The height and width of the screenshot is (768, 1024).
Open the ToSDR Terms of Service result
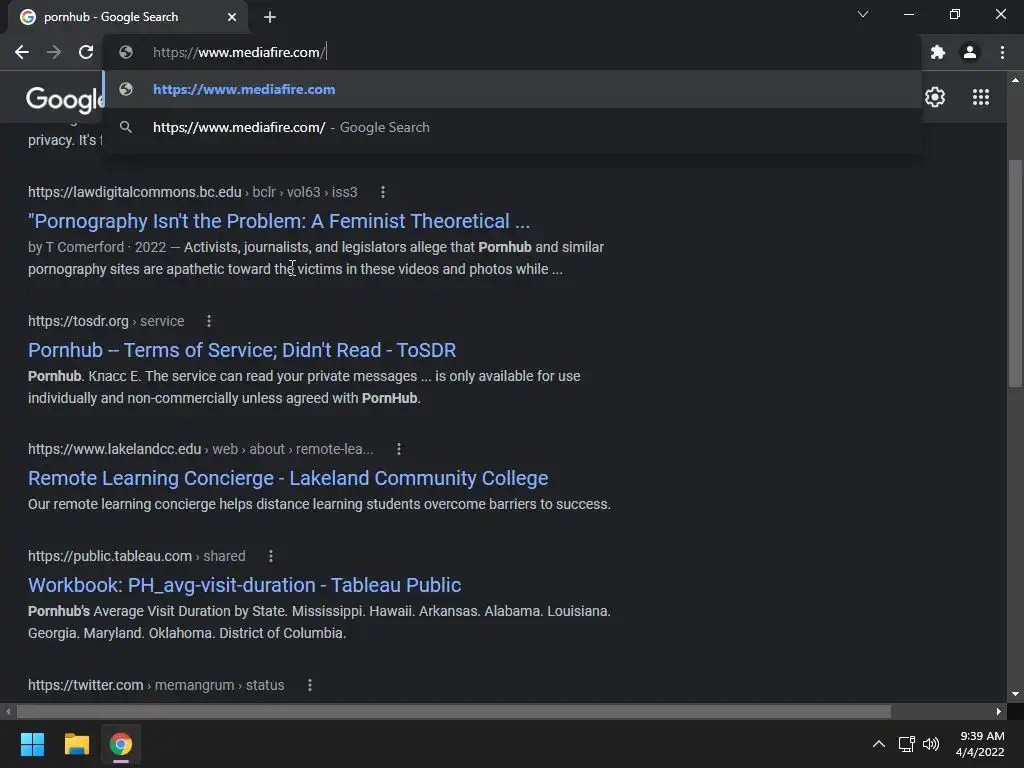(242, 350)
